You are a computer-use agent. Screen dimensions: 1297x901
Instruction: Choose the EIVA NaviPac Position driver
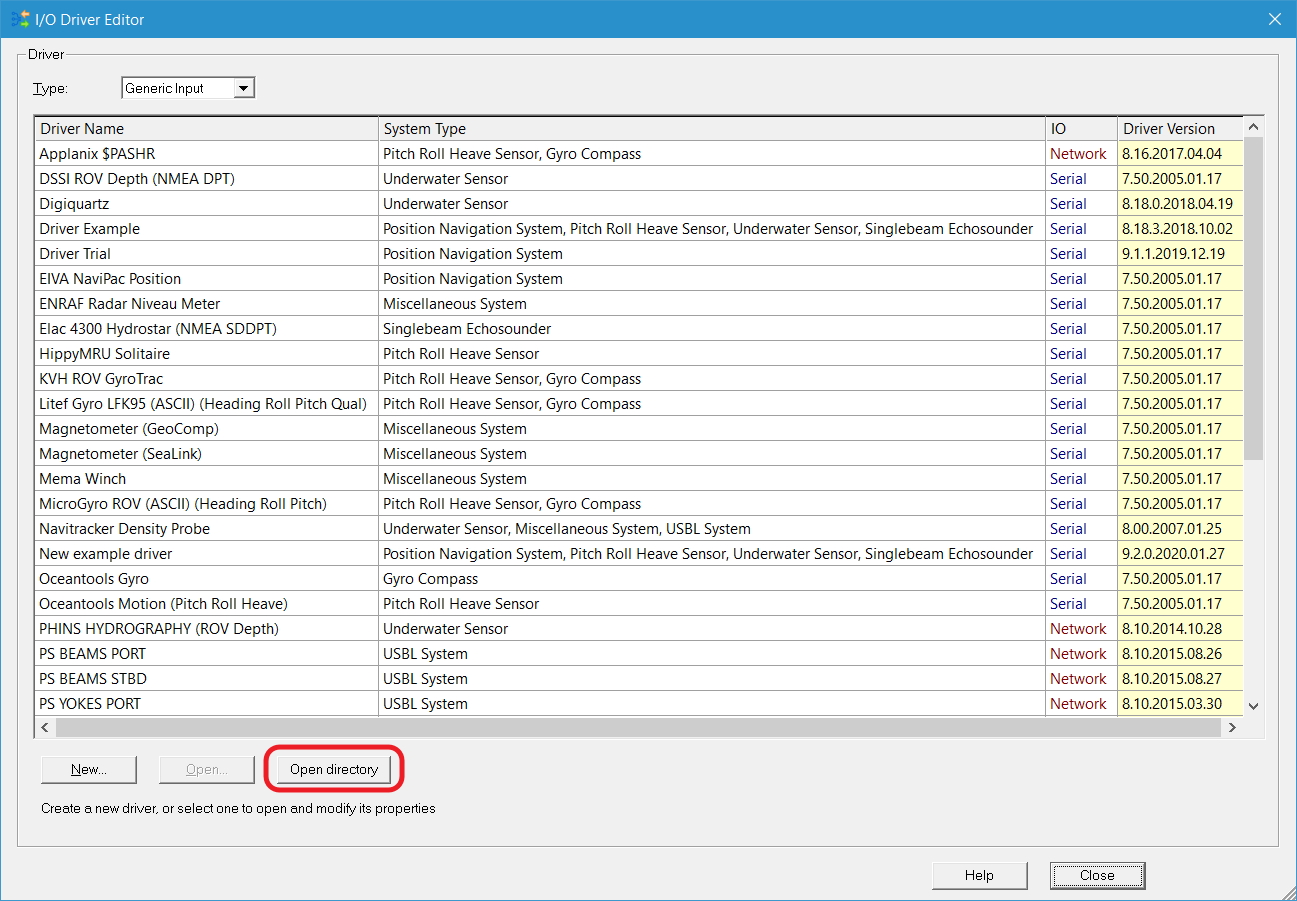pos(110,279)
